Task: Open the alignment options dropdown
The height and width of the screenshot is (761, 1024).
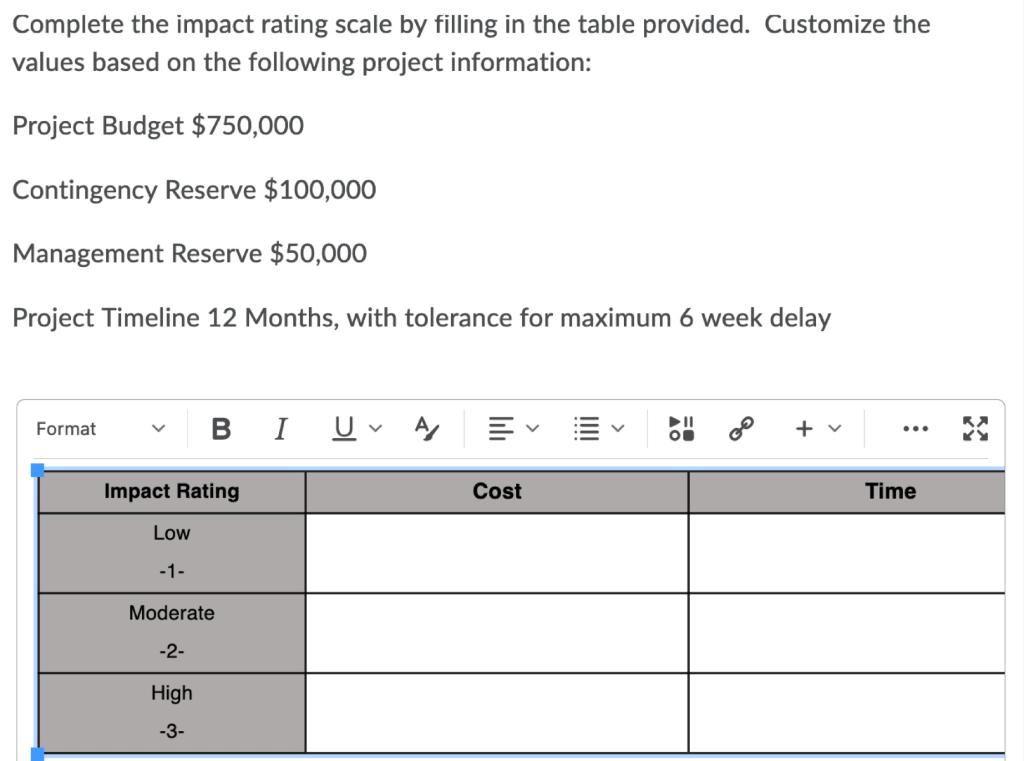Action: (x=533, y=430)
